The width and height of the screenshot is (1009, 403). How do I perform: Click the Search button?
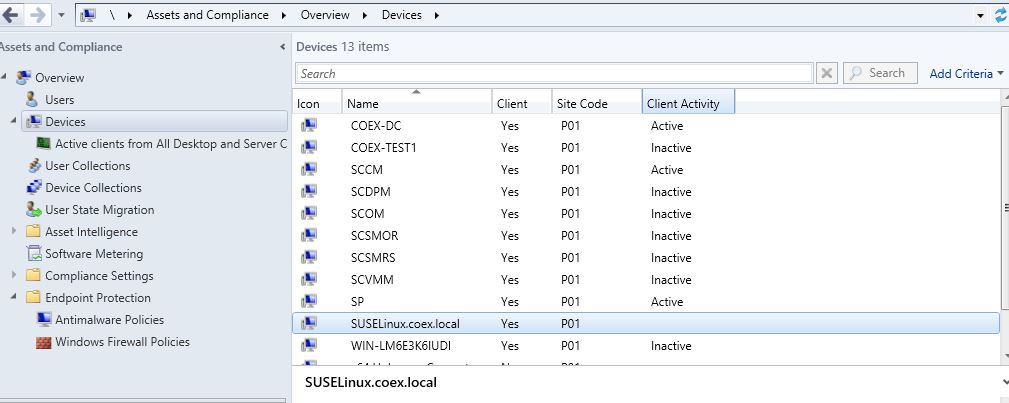[x=880, y=73]
